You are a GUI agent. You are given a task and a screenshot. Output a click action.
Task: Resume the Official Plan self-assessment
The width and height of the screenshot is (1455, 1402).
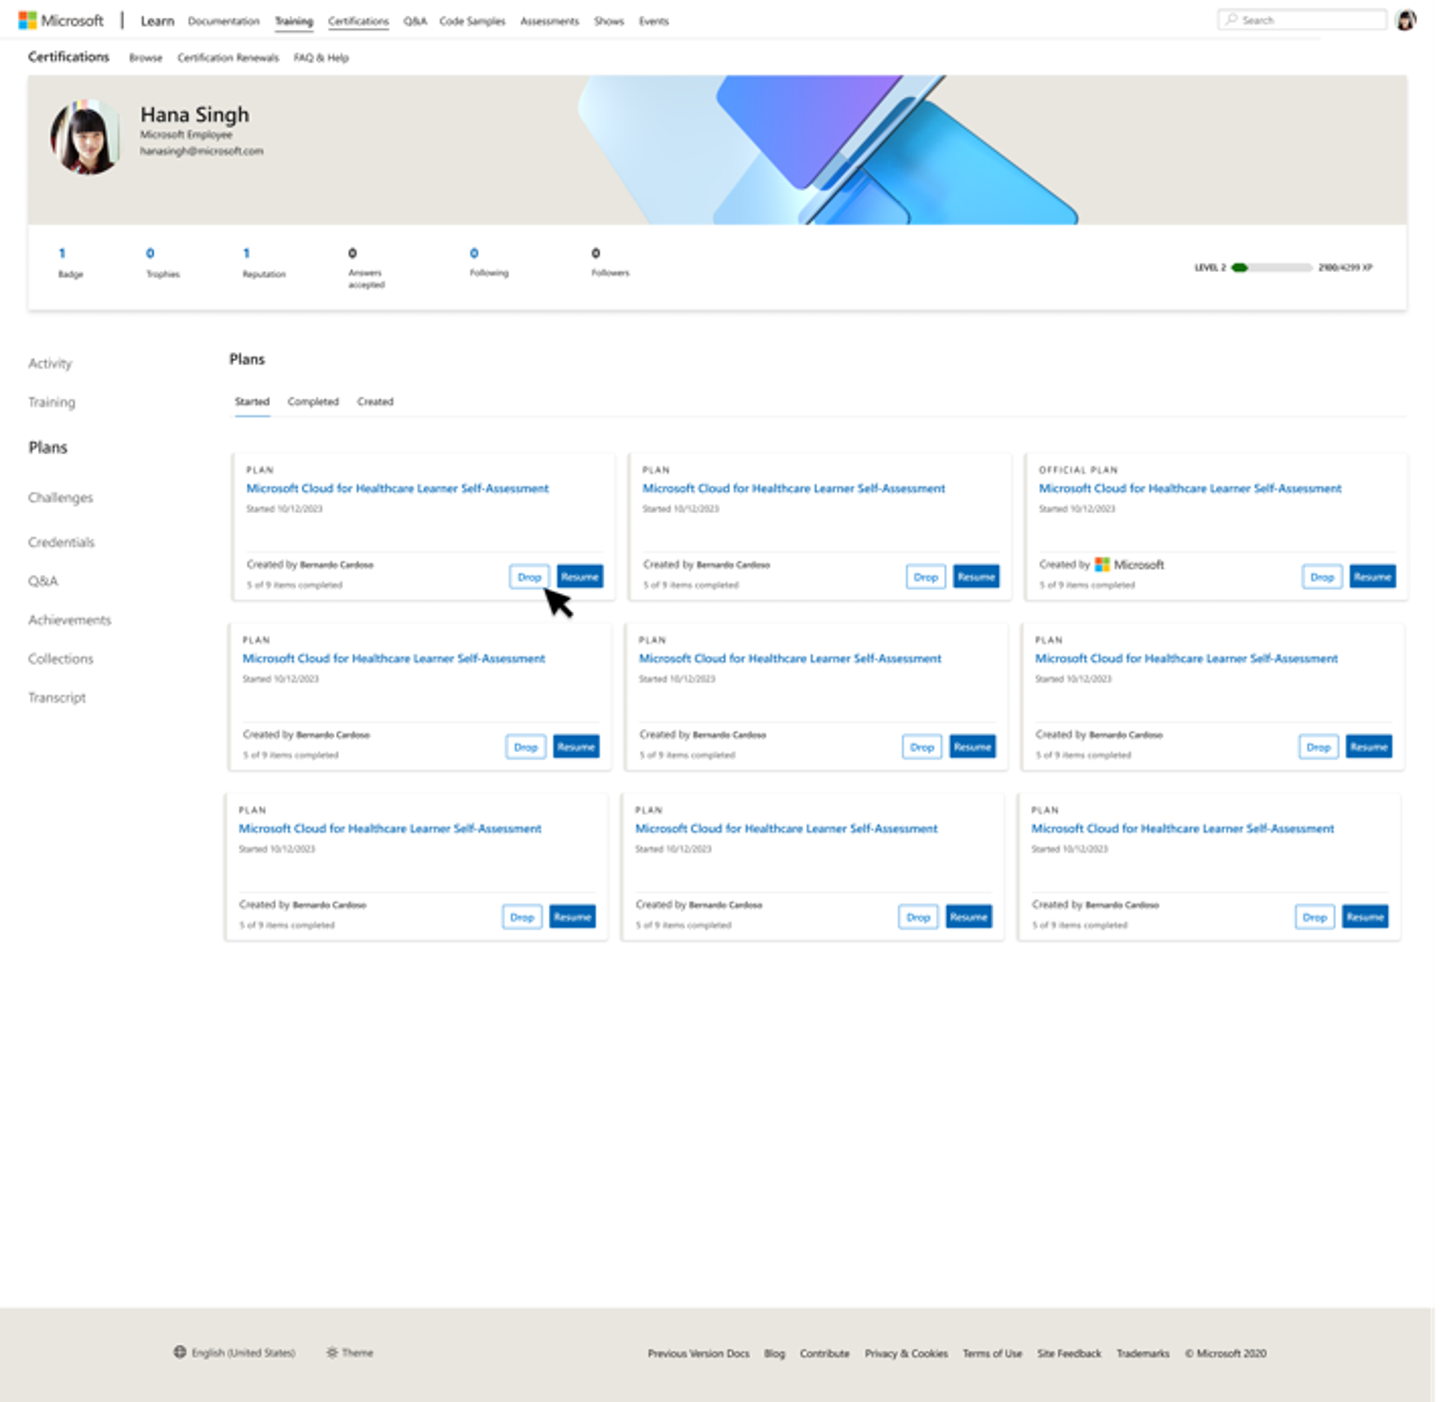pos(1371,576)
